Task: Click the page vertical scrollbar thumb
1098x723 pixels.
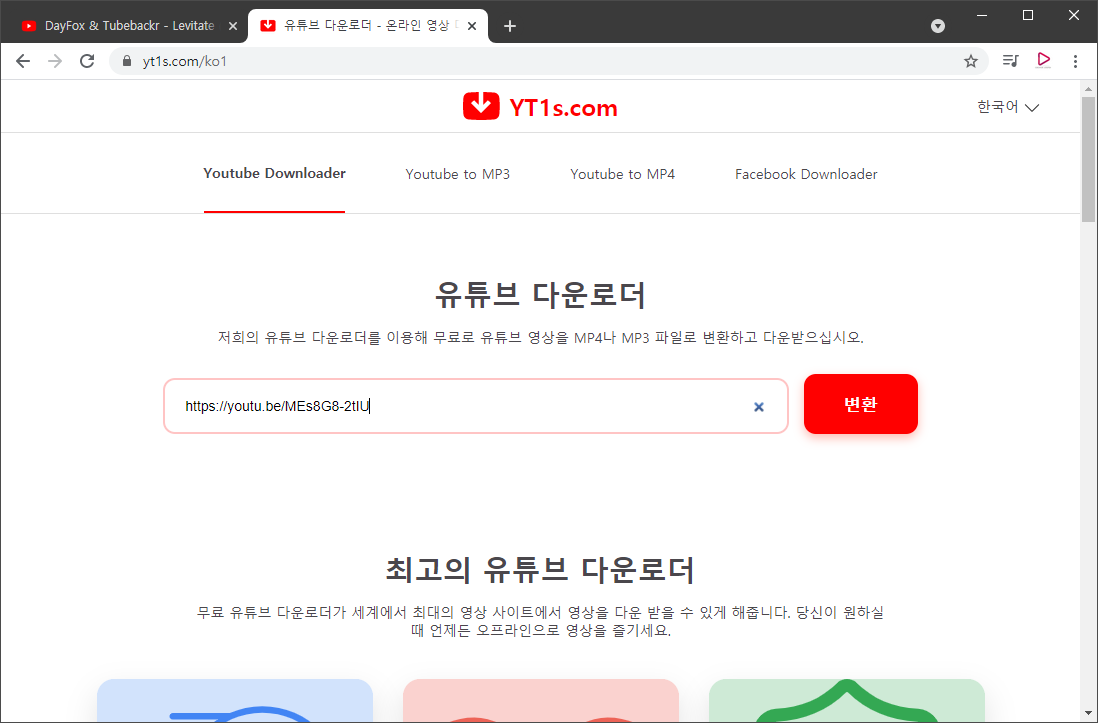Action: (x=1088, y=160)
